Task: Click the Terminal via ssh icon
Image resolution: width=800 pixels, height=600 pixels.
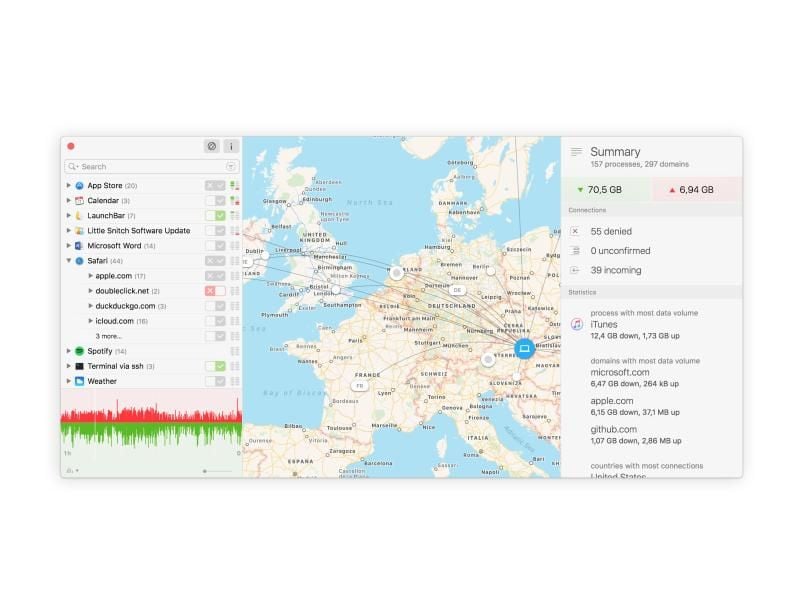Action: coord(80,366)
